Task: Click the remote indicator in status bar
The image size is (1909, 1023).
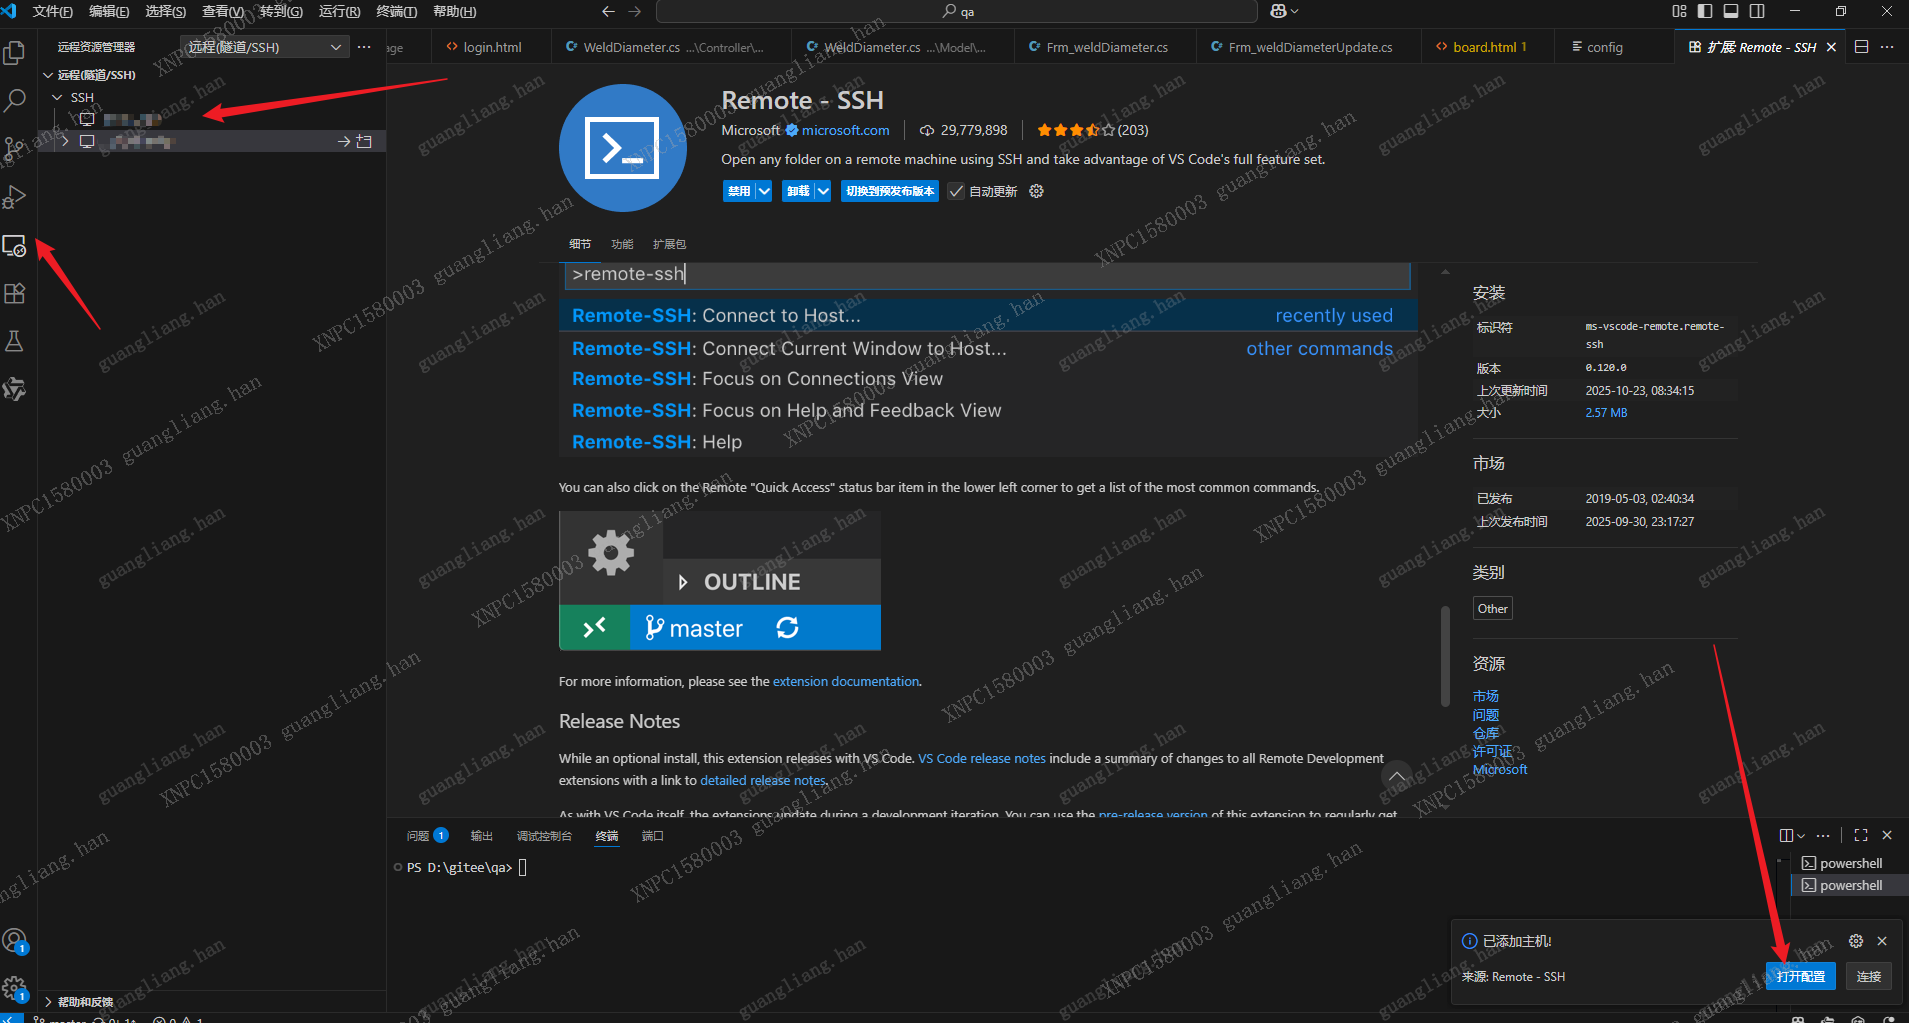Action: coord(11,1018)
